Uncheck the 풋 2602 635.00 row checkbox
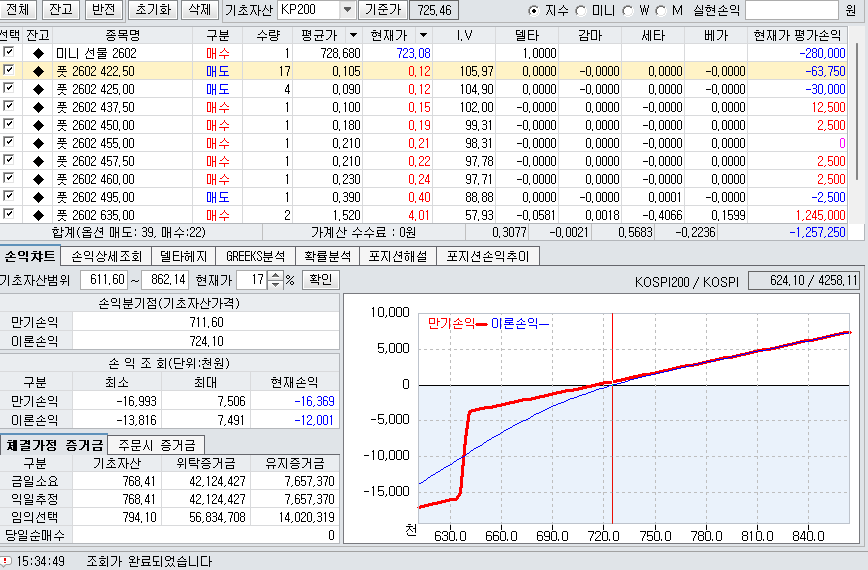The height and width of the screenshot is (570, 868). [8, 214]
